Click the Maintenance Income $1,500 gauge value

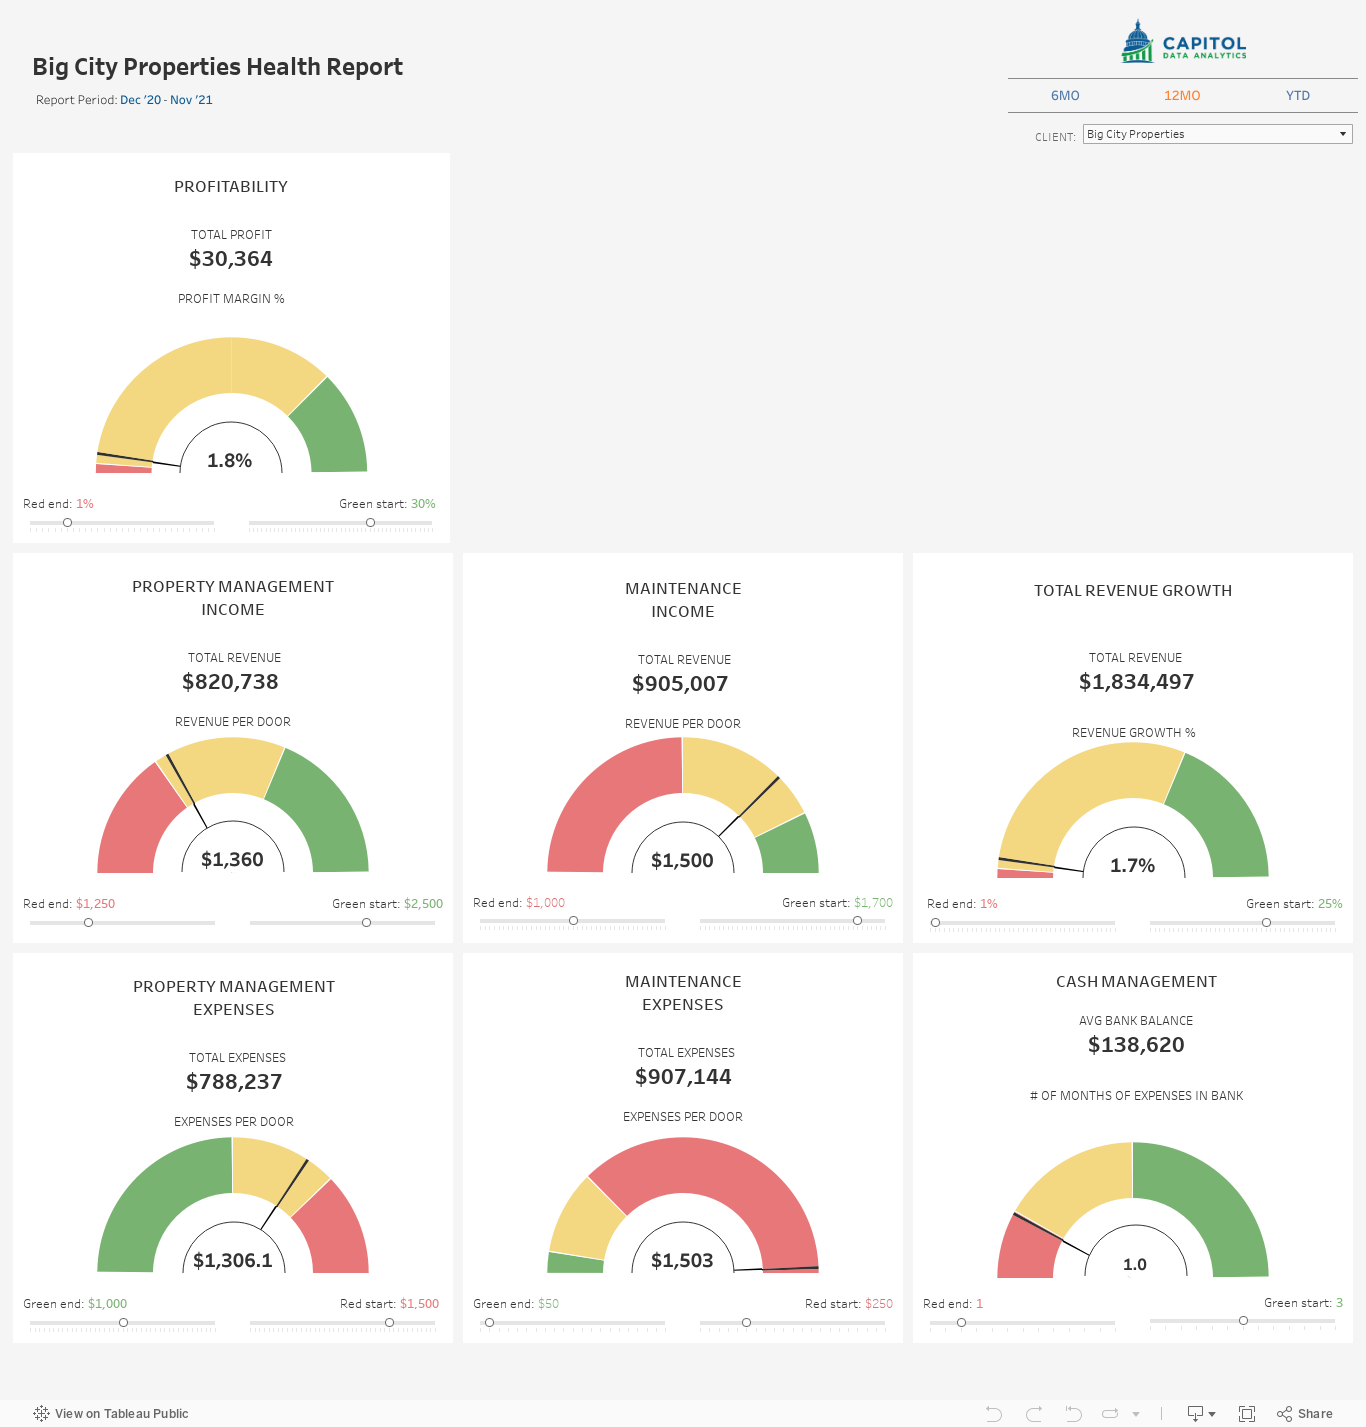point(682,861)
